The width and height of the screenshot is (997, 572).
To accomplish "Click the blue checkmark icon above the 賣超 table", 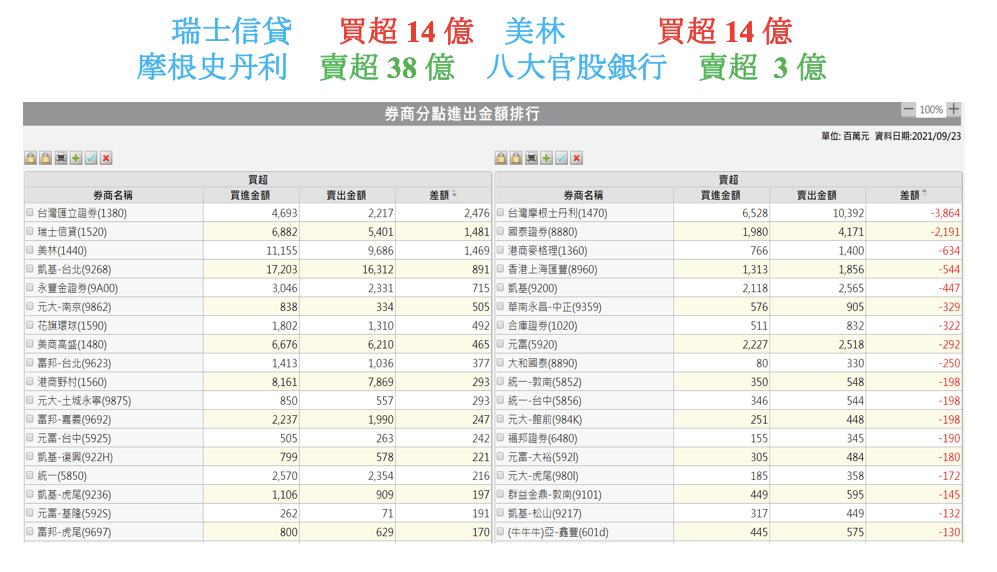I will 561,158.
